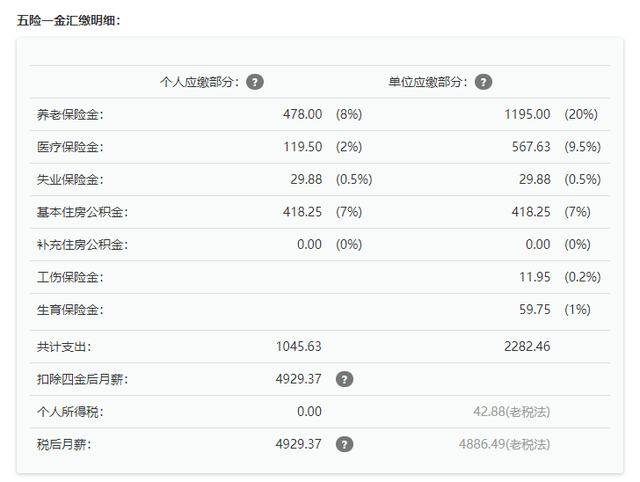Image resolution: width=640 pixels, height=482 pixels.
Task: Select personal supplementary fund 0.00 (0%)
Action: (329, 244)
